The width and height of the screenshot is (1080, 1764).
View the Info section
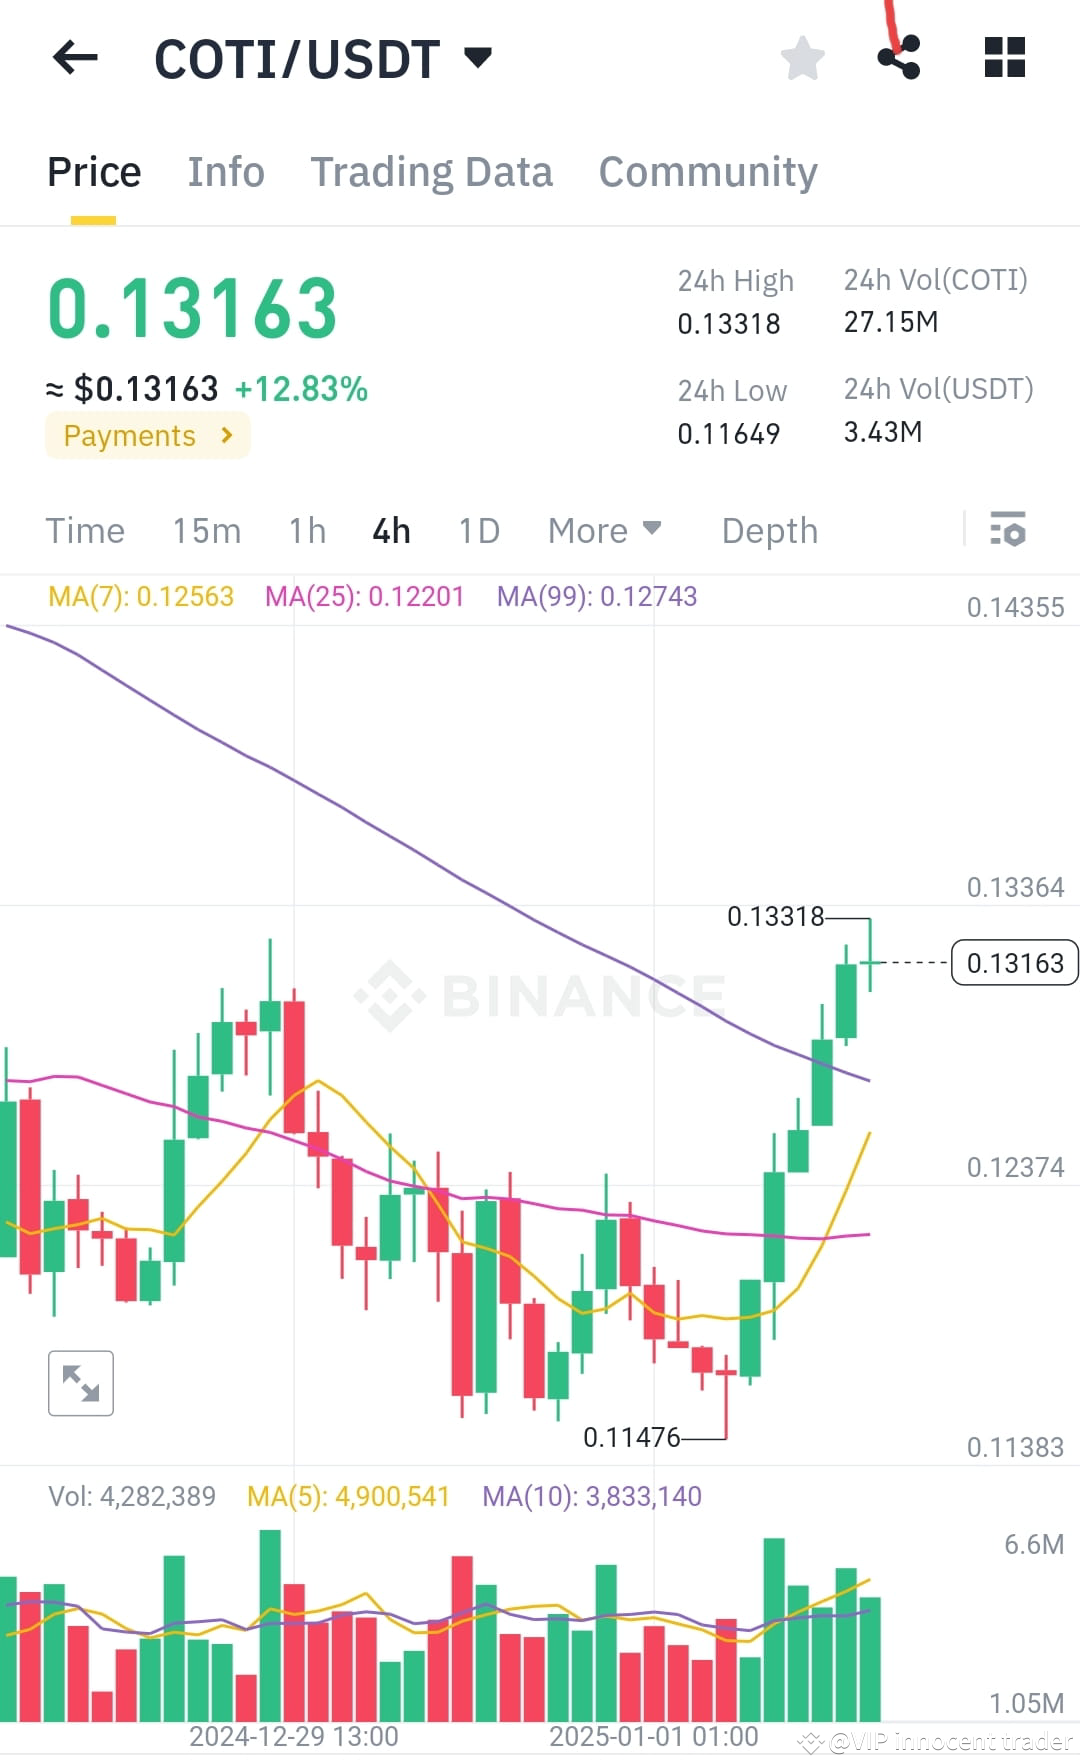(x=225, y=171)
